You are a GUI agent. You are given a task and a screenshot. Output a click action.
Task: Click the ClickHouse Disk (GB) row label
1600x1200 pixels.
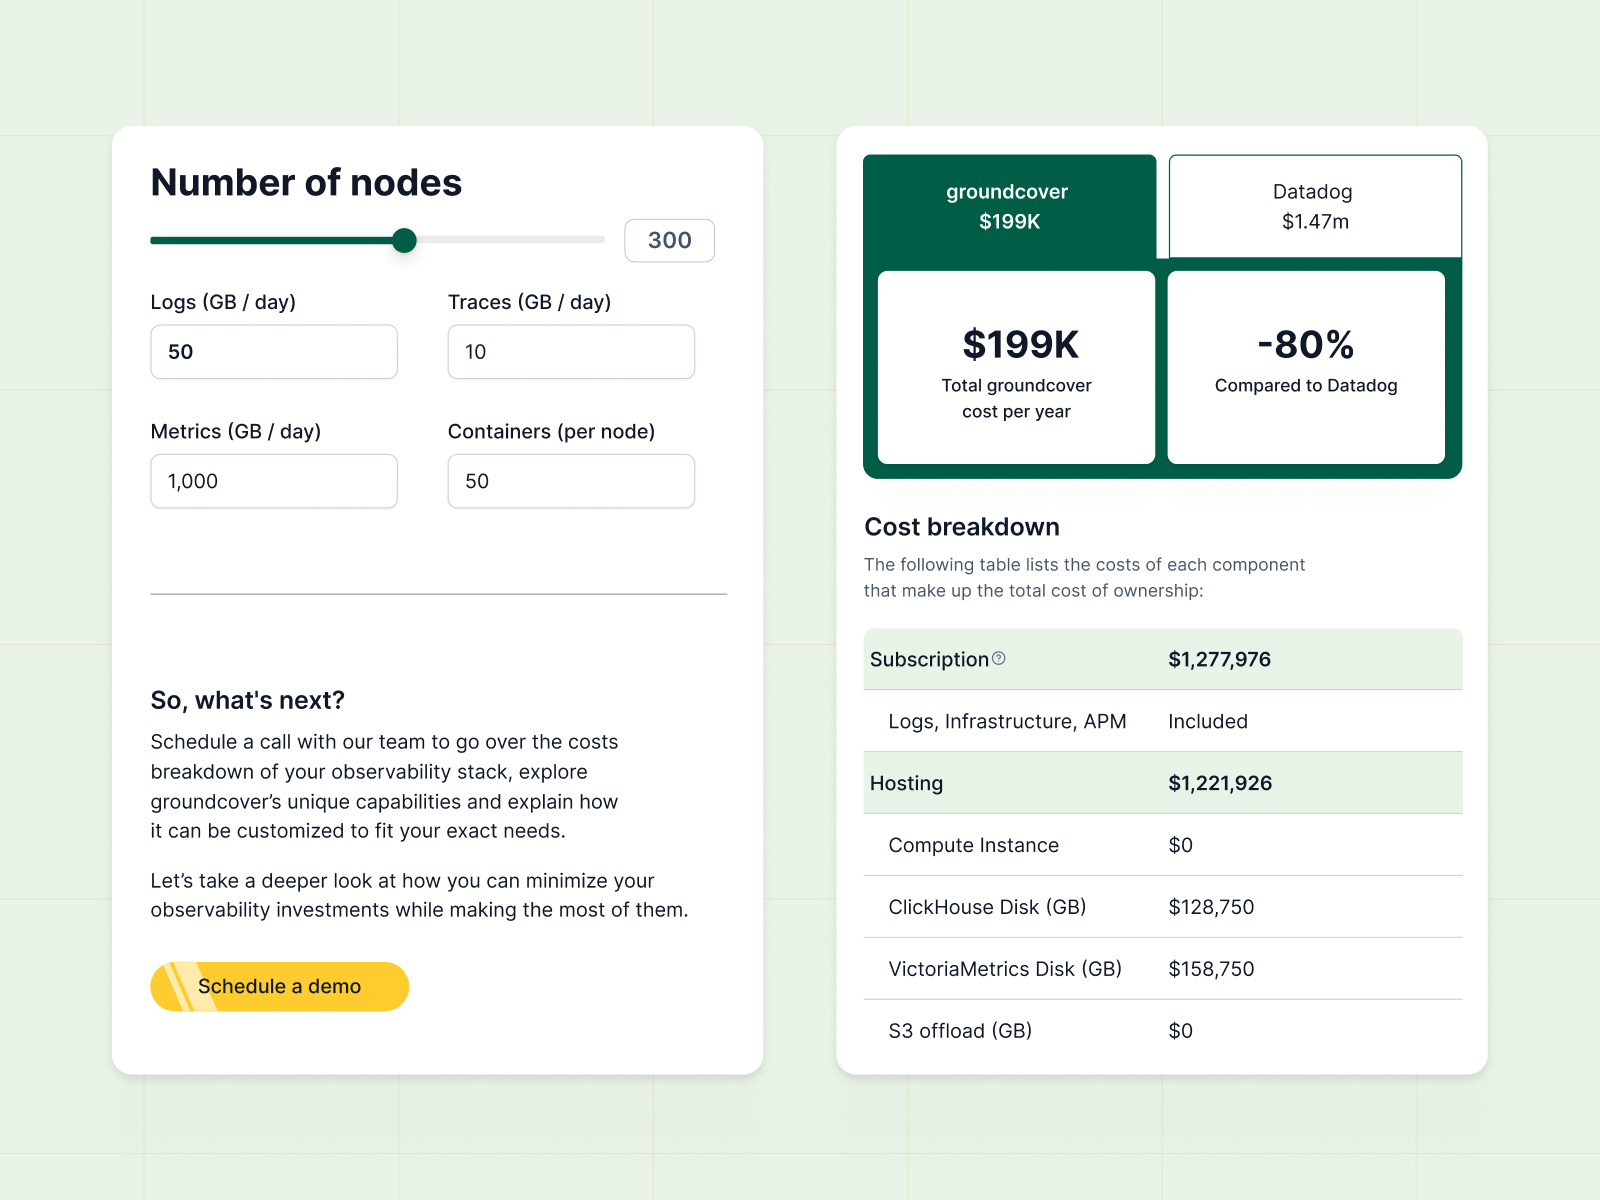pos(987,907)
